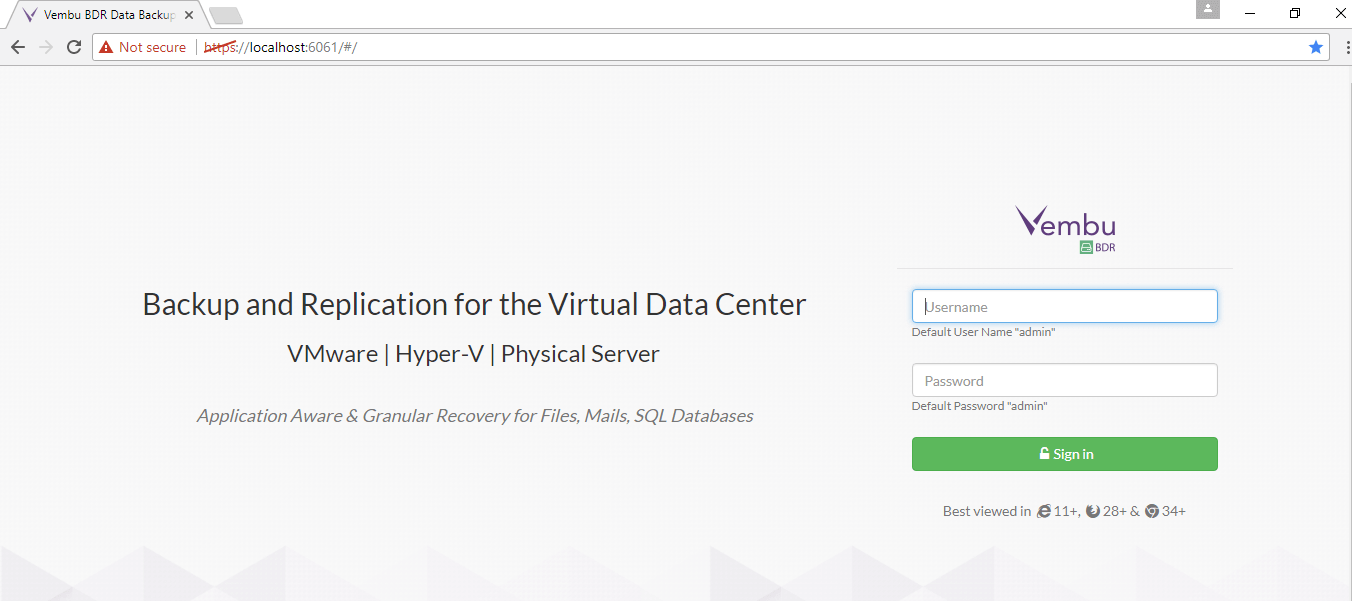
Task: Click the Internet Explorer icon beside 11+
Action: click(1044, 511)
